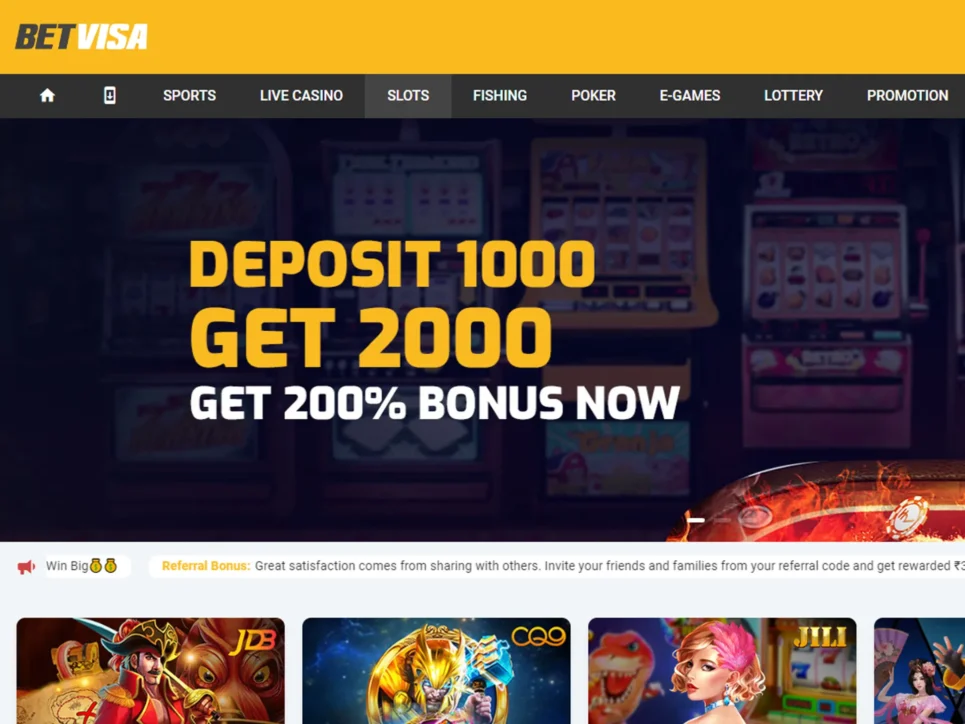Open the Live Casino section
965x724 pixels.
pos(301,95)
